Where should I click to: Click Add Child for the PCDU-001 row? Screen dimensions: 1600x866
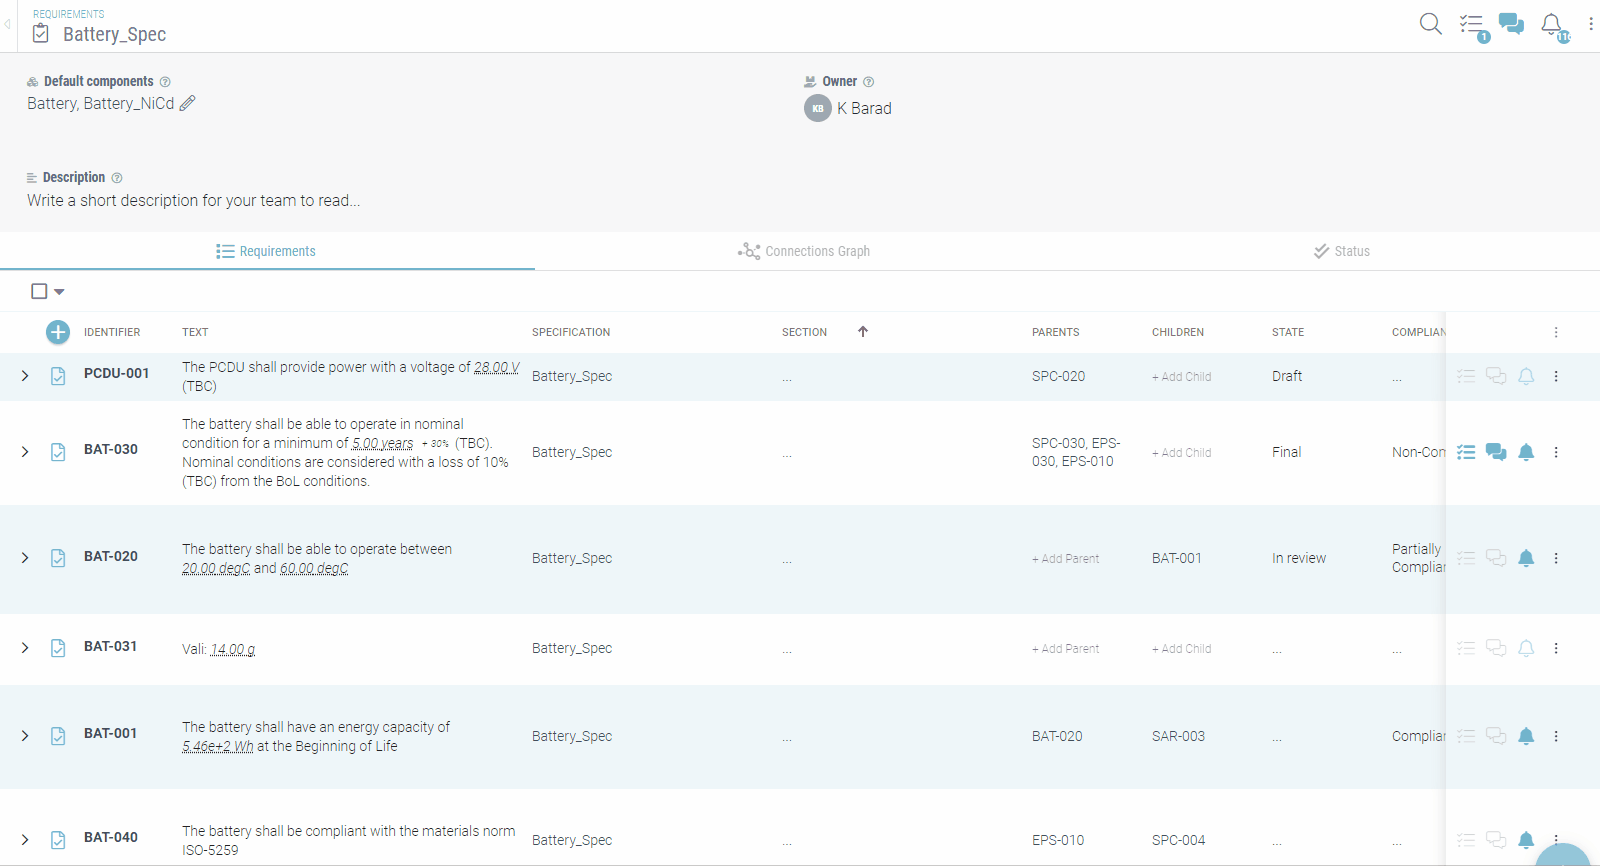click(x=1181, y=377)
